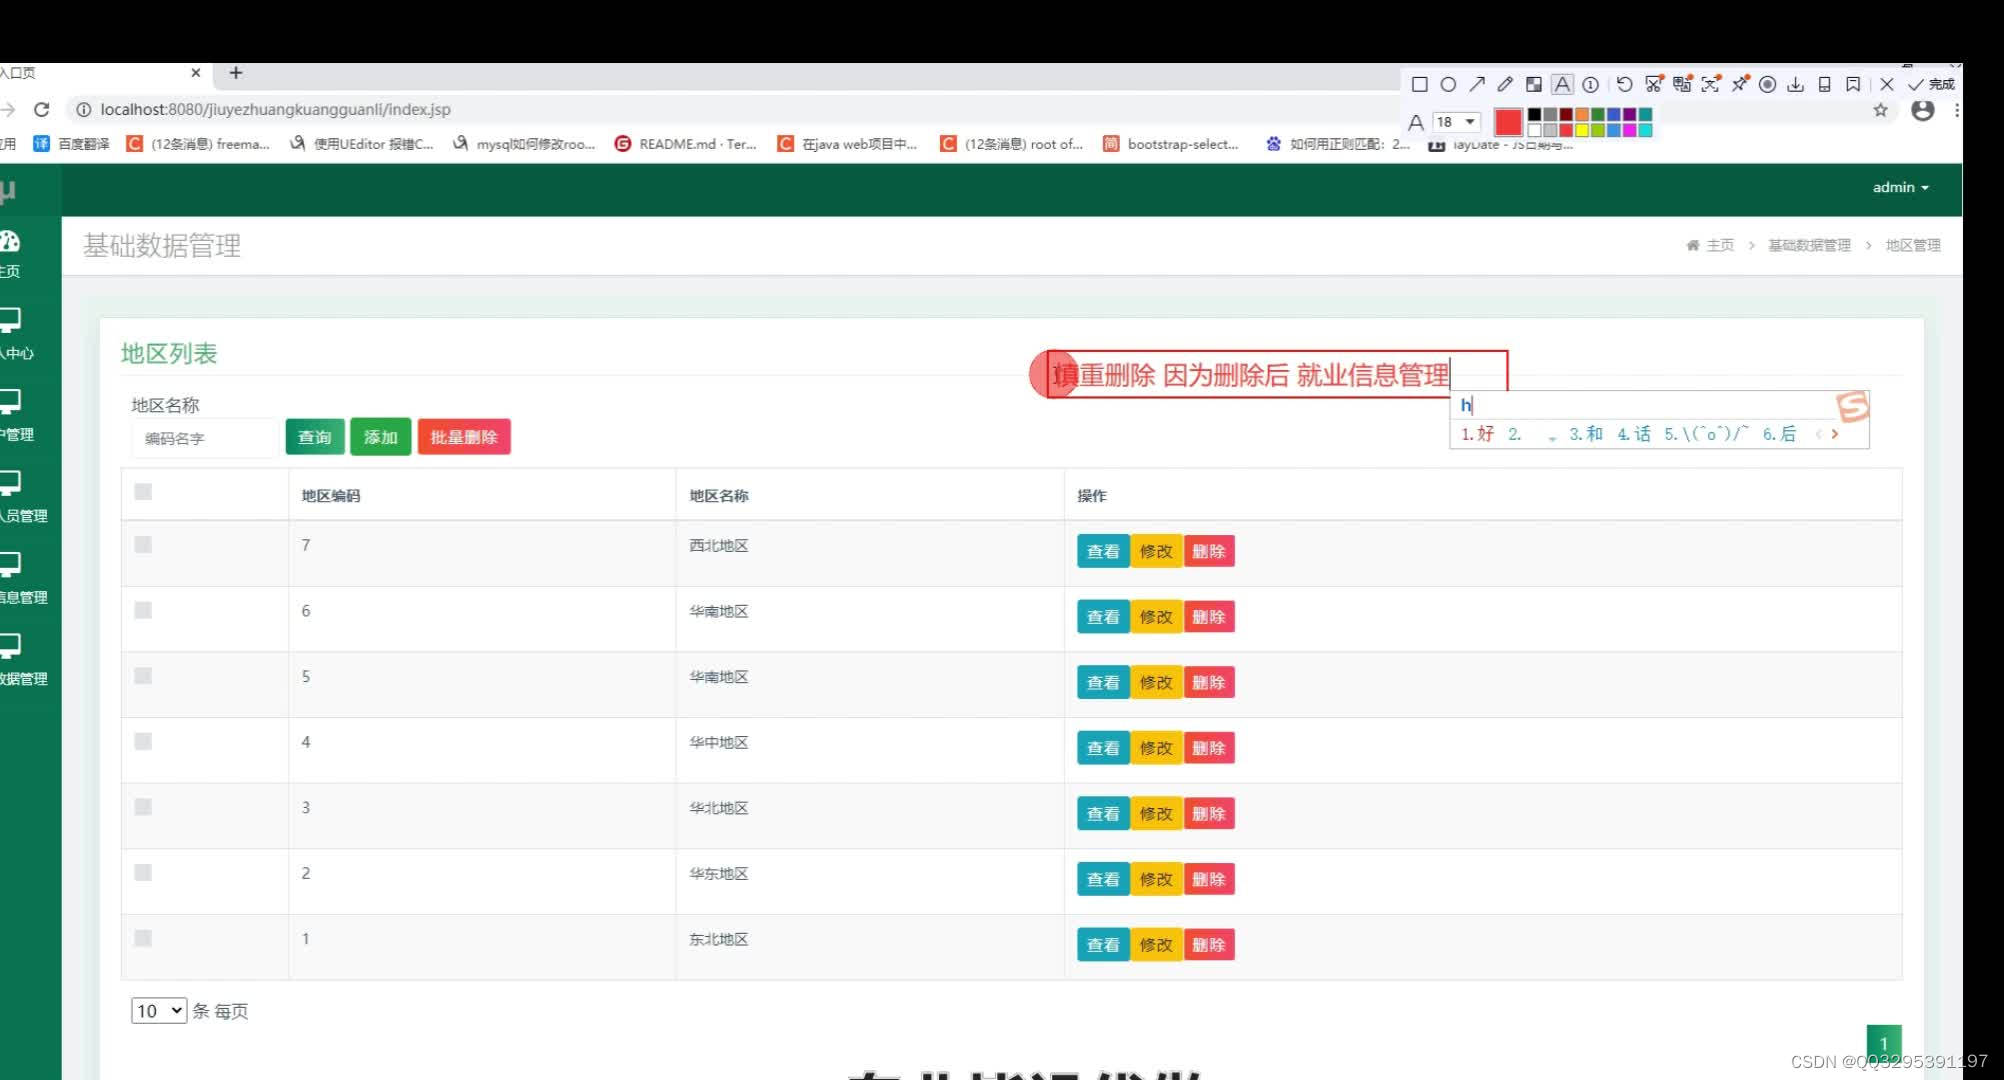Choose IME candidate 好
Screen dimensions: 2004x1080
pos(1478,434)
